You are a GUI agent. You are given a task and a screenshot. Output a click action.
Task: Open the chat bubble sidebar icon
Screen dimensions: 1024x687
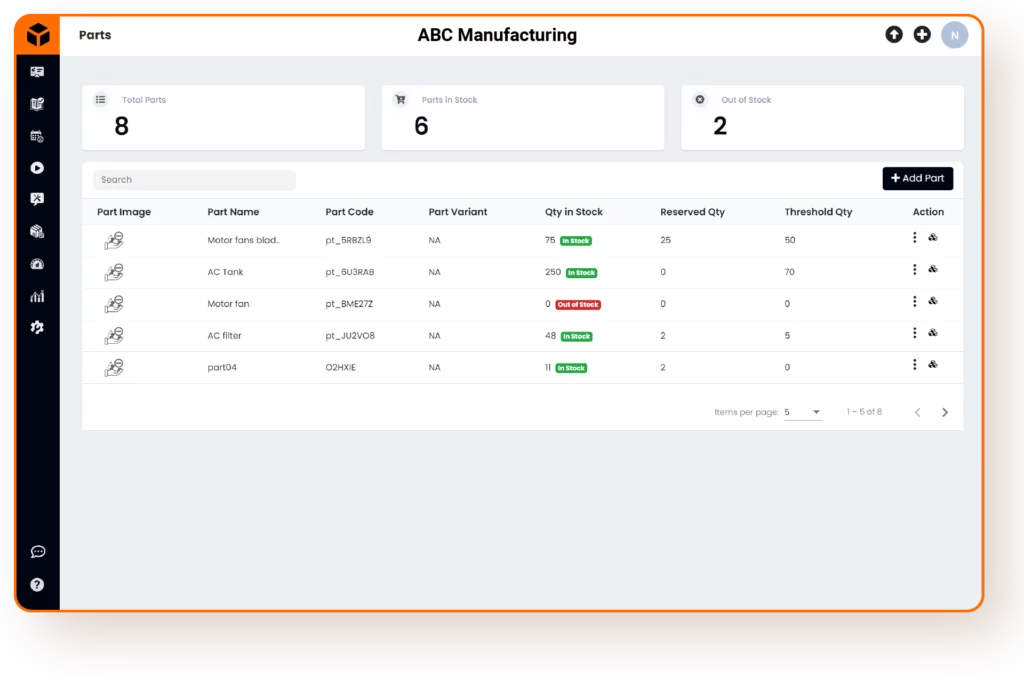pos(38,552)
